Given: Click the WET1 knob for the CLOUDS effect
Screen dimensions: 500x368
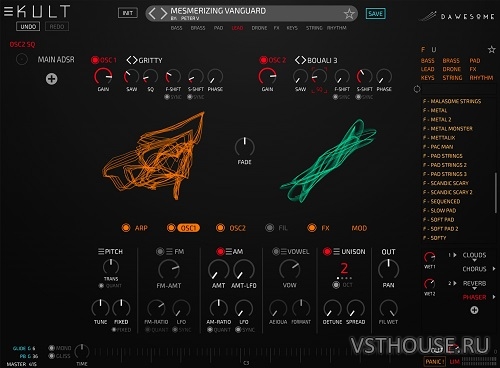Looking at the screenshot, I should [x=429, y=257].
